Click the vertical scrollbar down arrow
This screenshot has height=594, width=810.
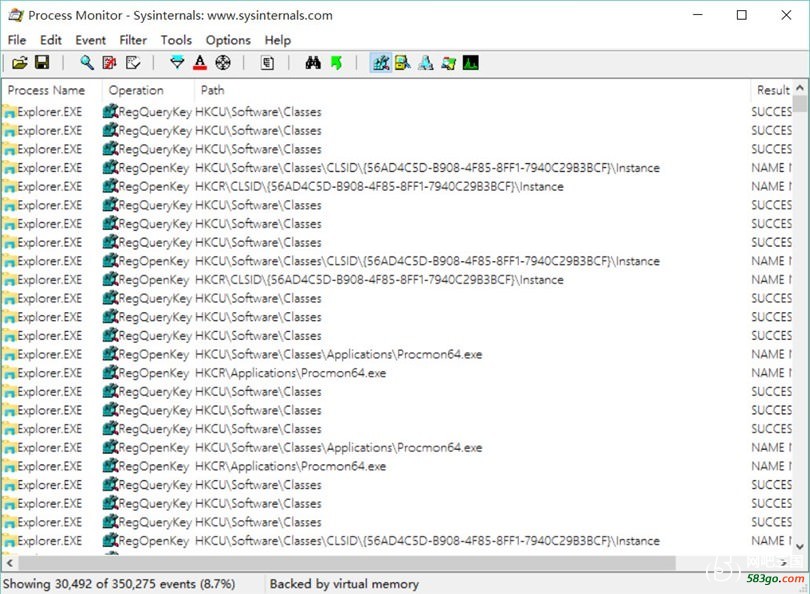pos(800,546)
